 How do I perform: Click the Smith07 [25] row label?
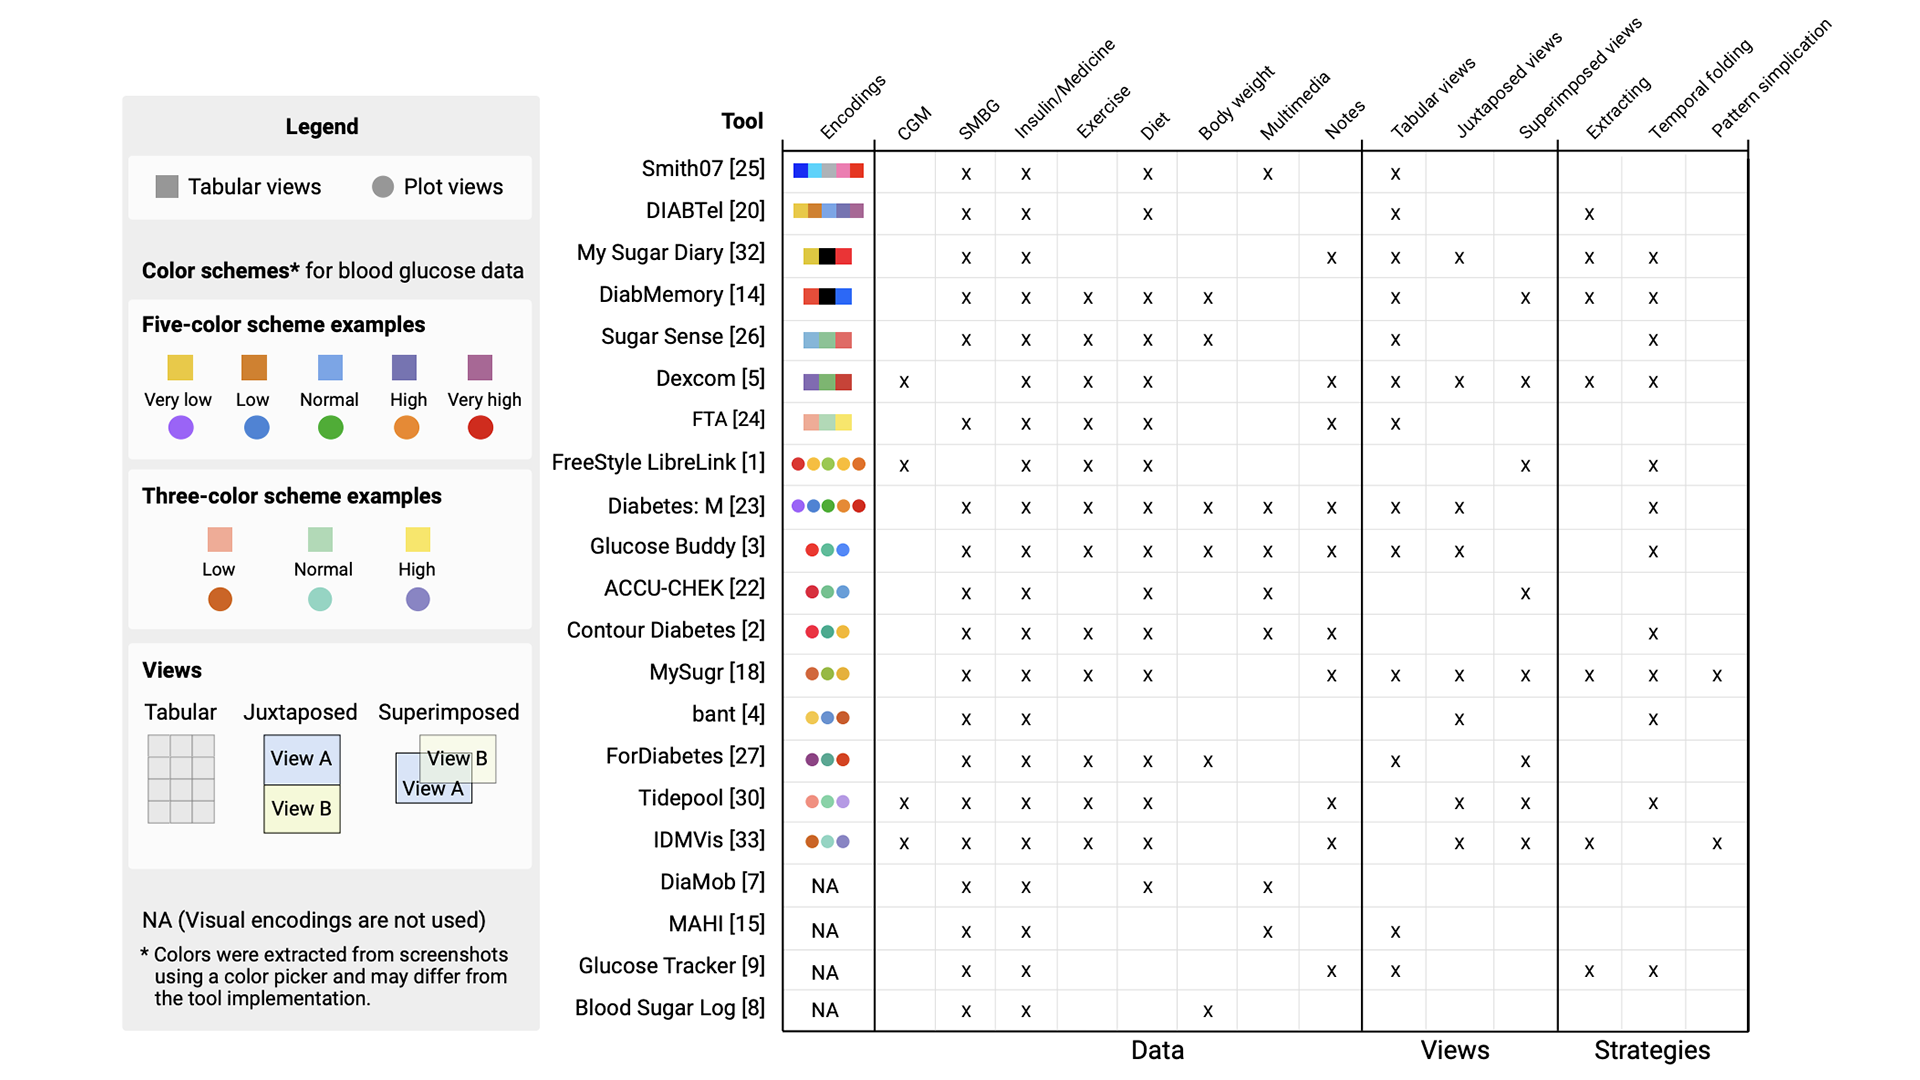(703, 169)
